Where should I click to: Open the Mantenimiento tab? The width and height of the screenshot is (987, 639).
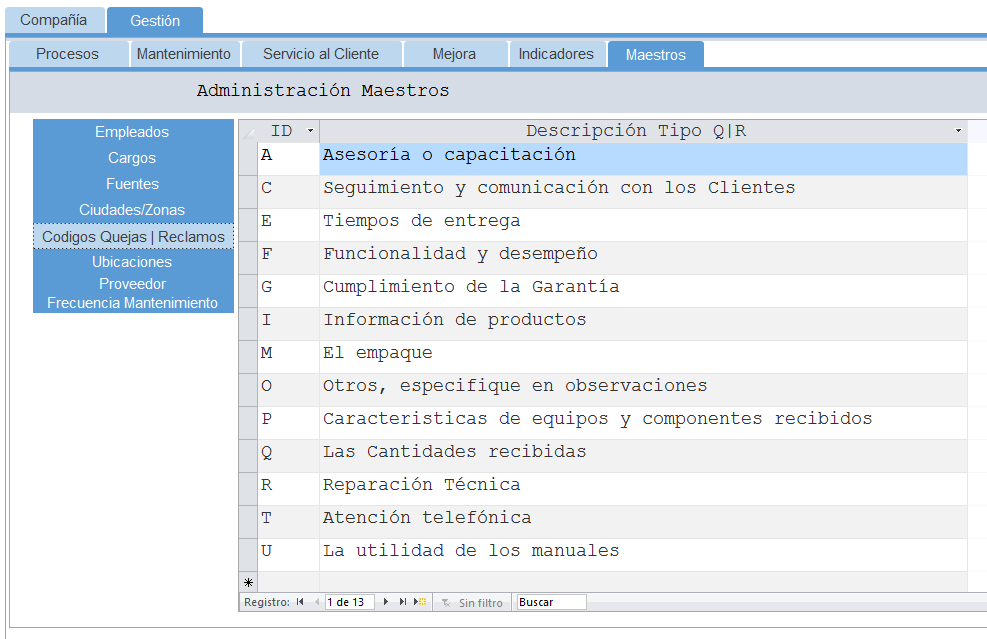coord(183,54)
